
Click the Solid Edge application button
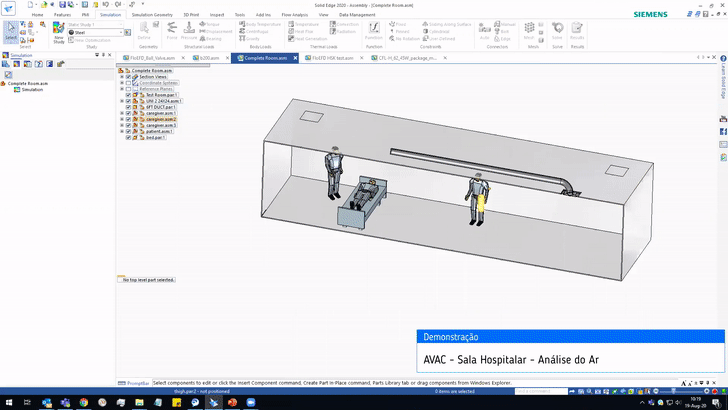point(8,8)
